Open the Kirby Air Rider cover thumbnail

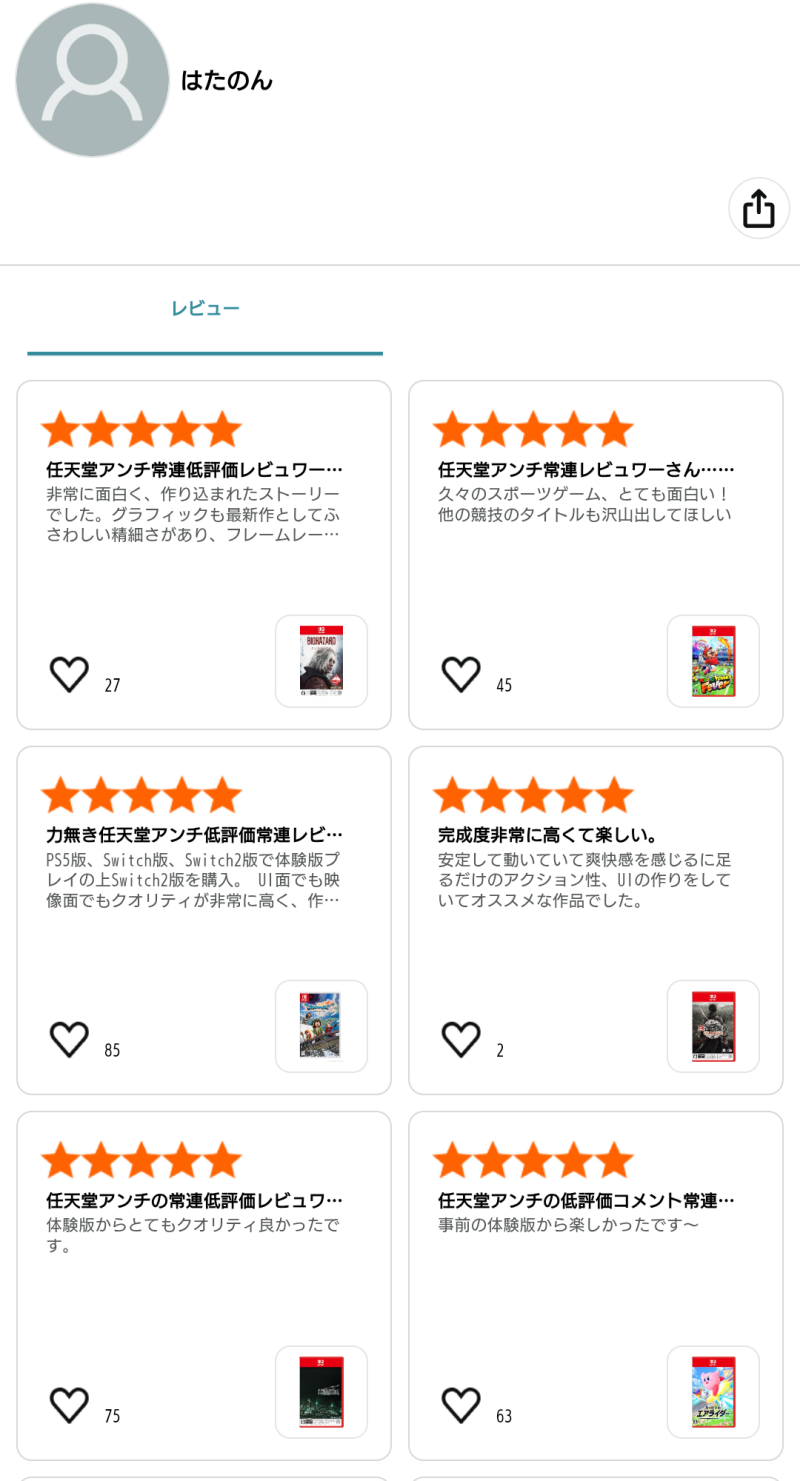[x=713, y=1392]
